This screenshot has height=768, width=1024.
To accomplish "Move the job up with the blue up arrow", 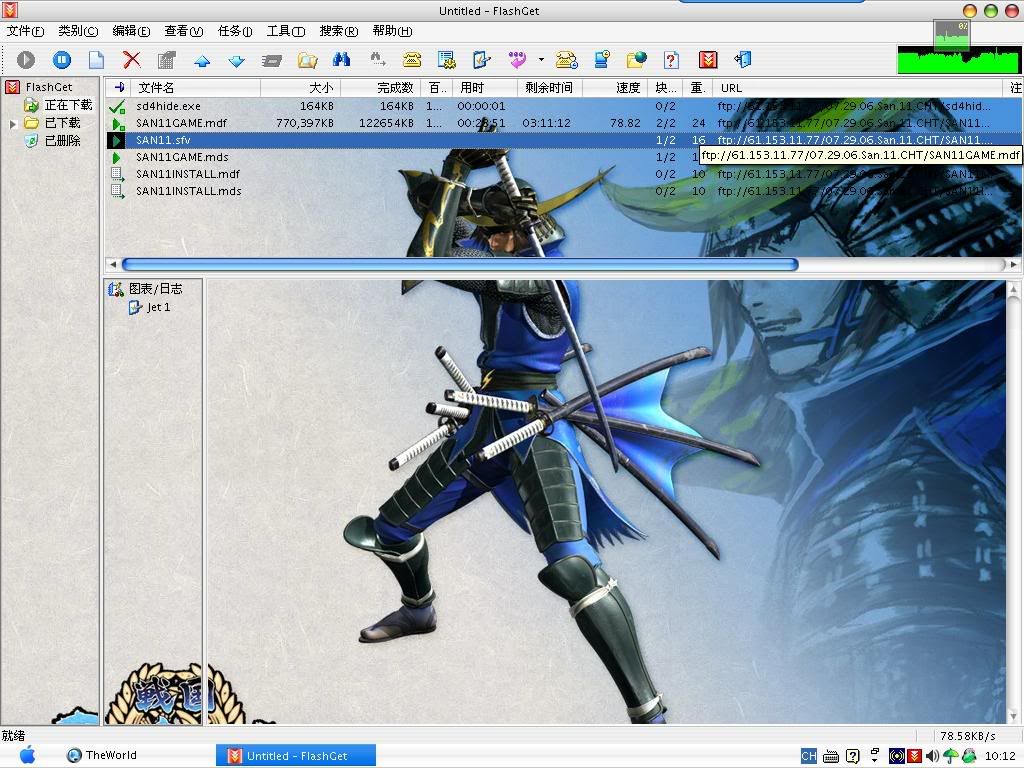I will pos(202,61).
